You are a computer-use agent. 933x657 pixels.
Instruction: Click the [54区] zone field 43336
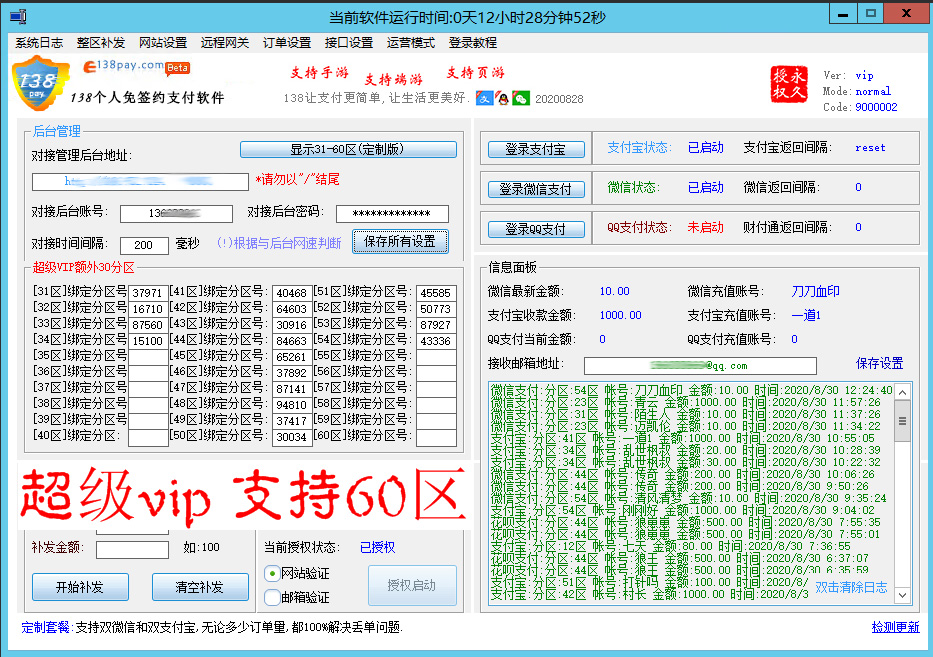click(x=436, y=341)
